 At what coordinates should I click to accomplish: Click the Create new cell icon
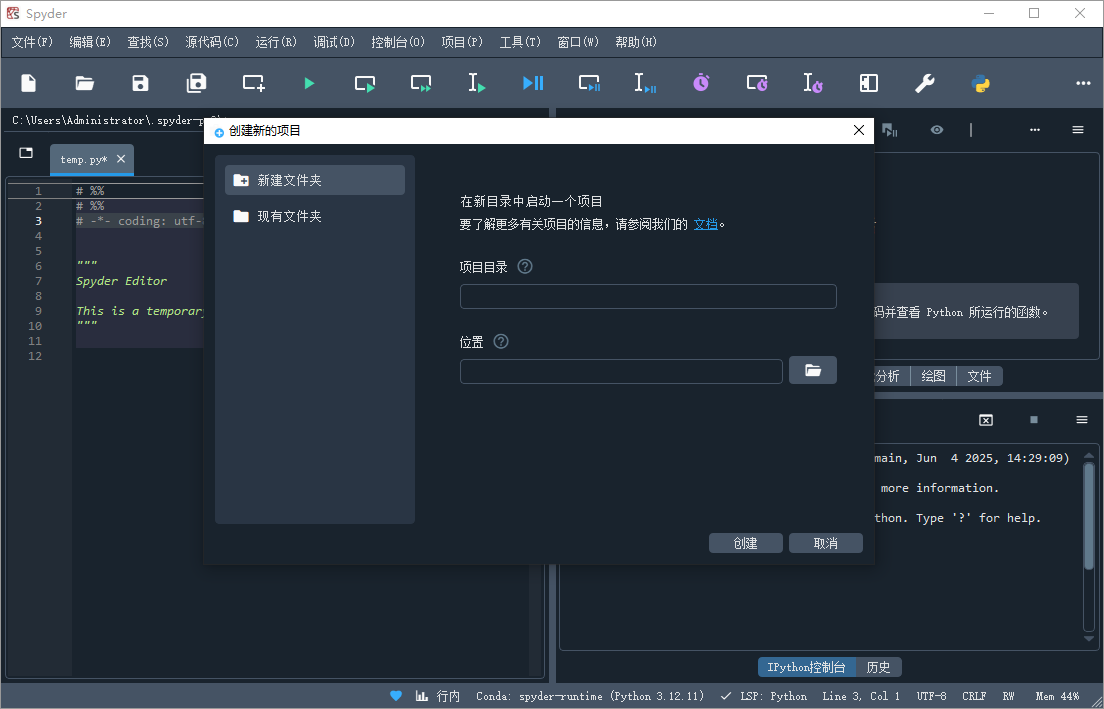(253, 83)
